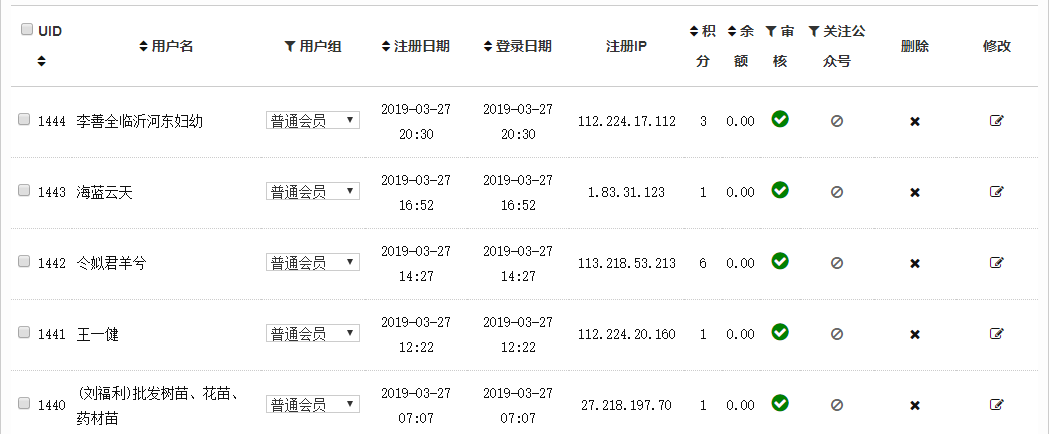Open the 普通会员 dropdown for user 1443

[312, 192]
